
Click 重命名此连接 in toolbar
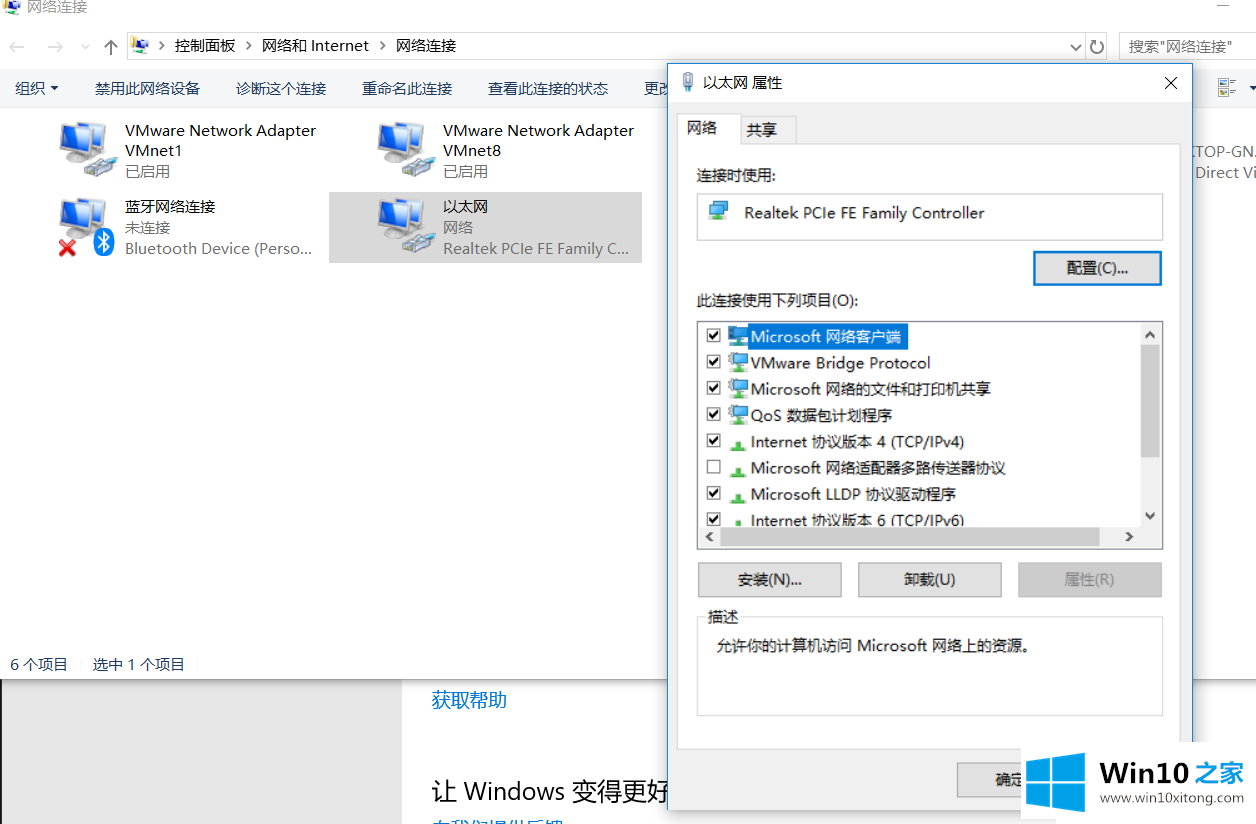pos(407,88)
